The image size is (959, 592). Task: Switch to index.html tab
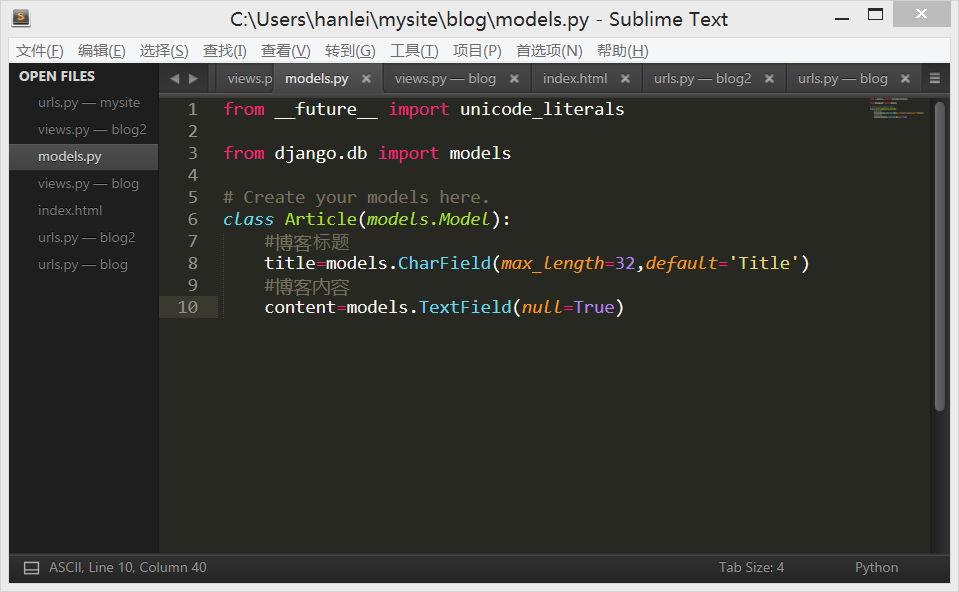coord(575,78)
